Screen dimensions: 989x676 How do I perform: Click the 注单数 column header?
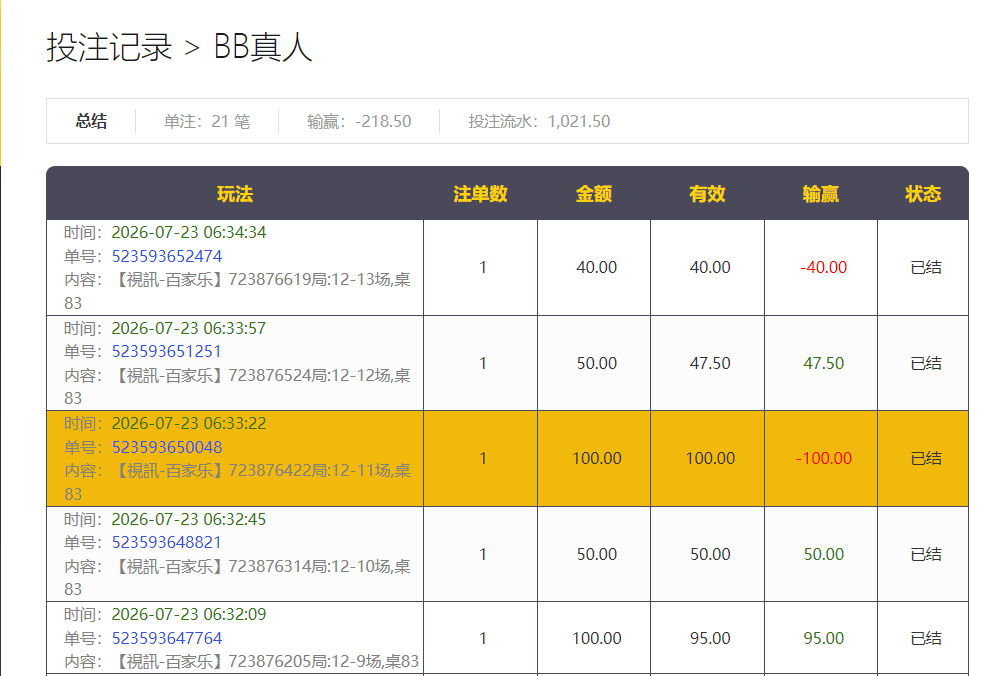[x=480, y=194]
